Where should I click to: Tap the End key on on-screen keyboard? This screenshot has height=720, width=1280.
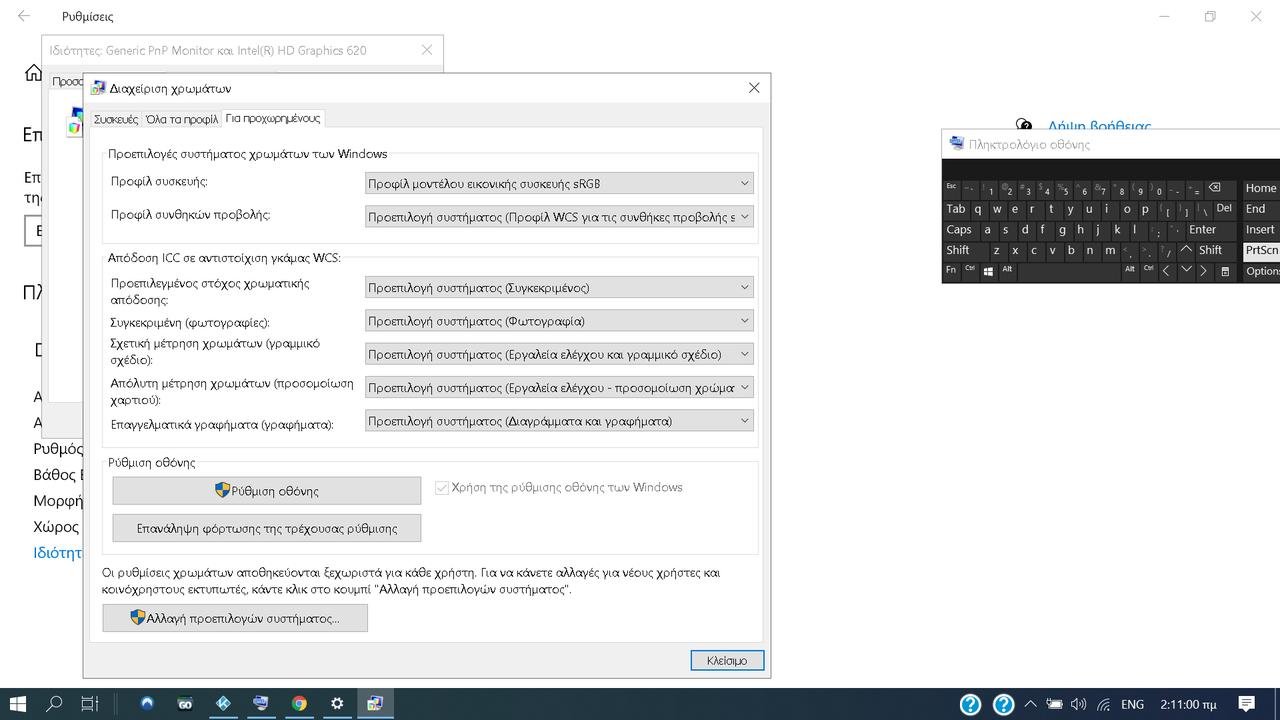(x=1261, y=209)
